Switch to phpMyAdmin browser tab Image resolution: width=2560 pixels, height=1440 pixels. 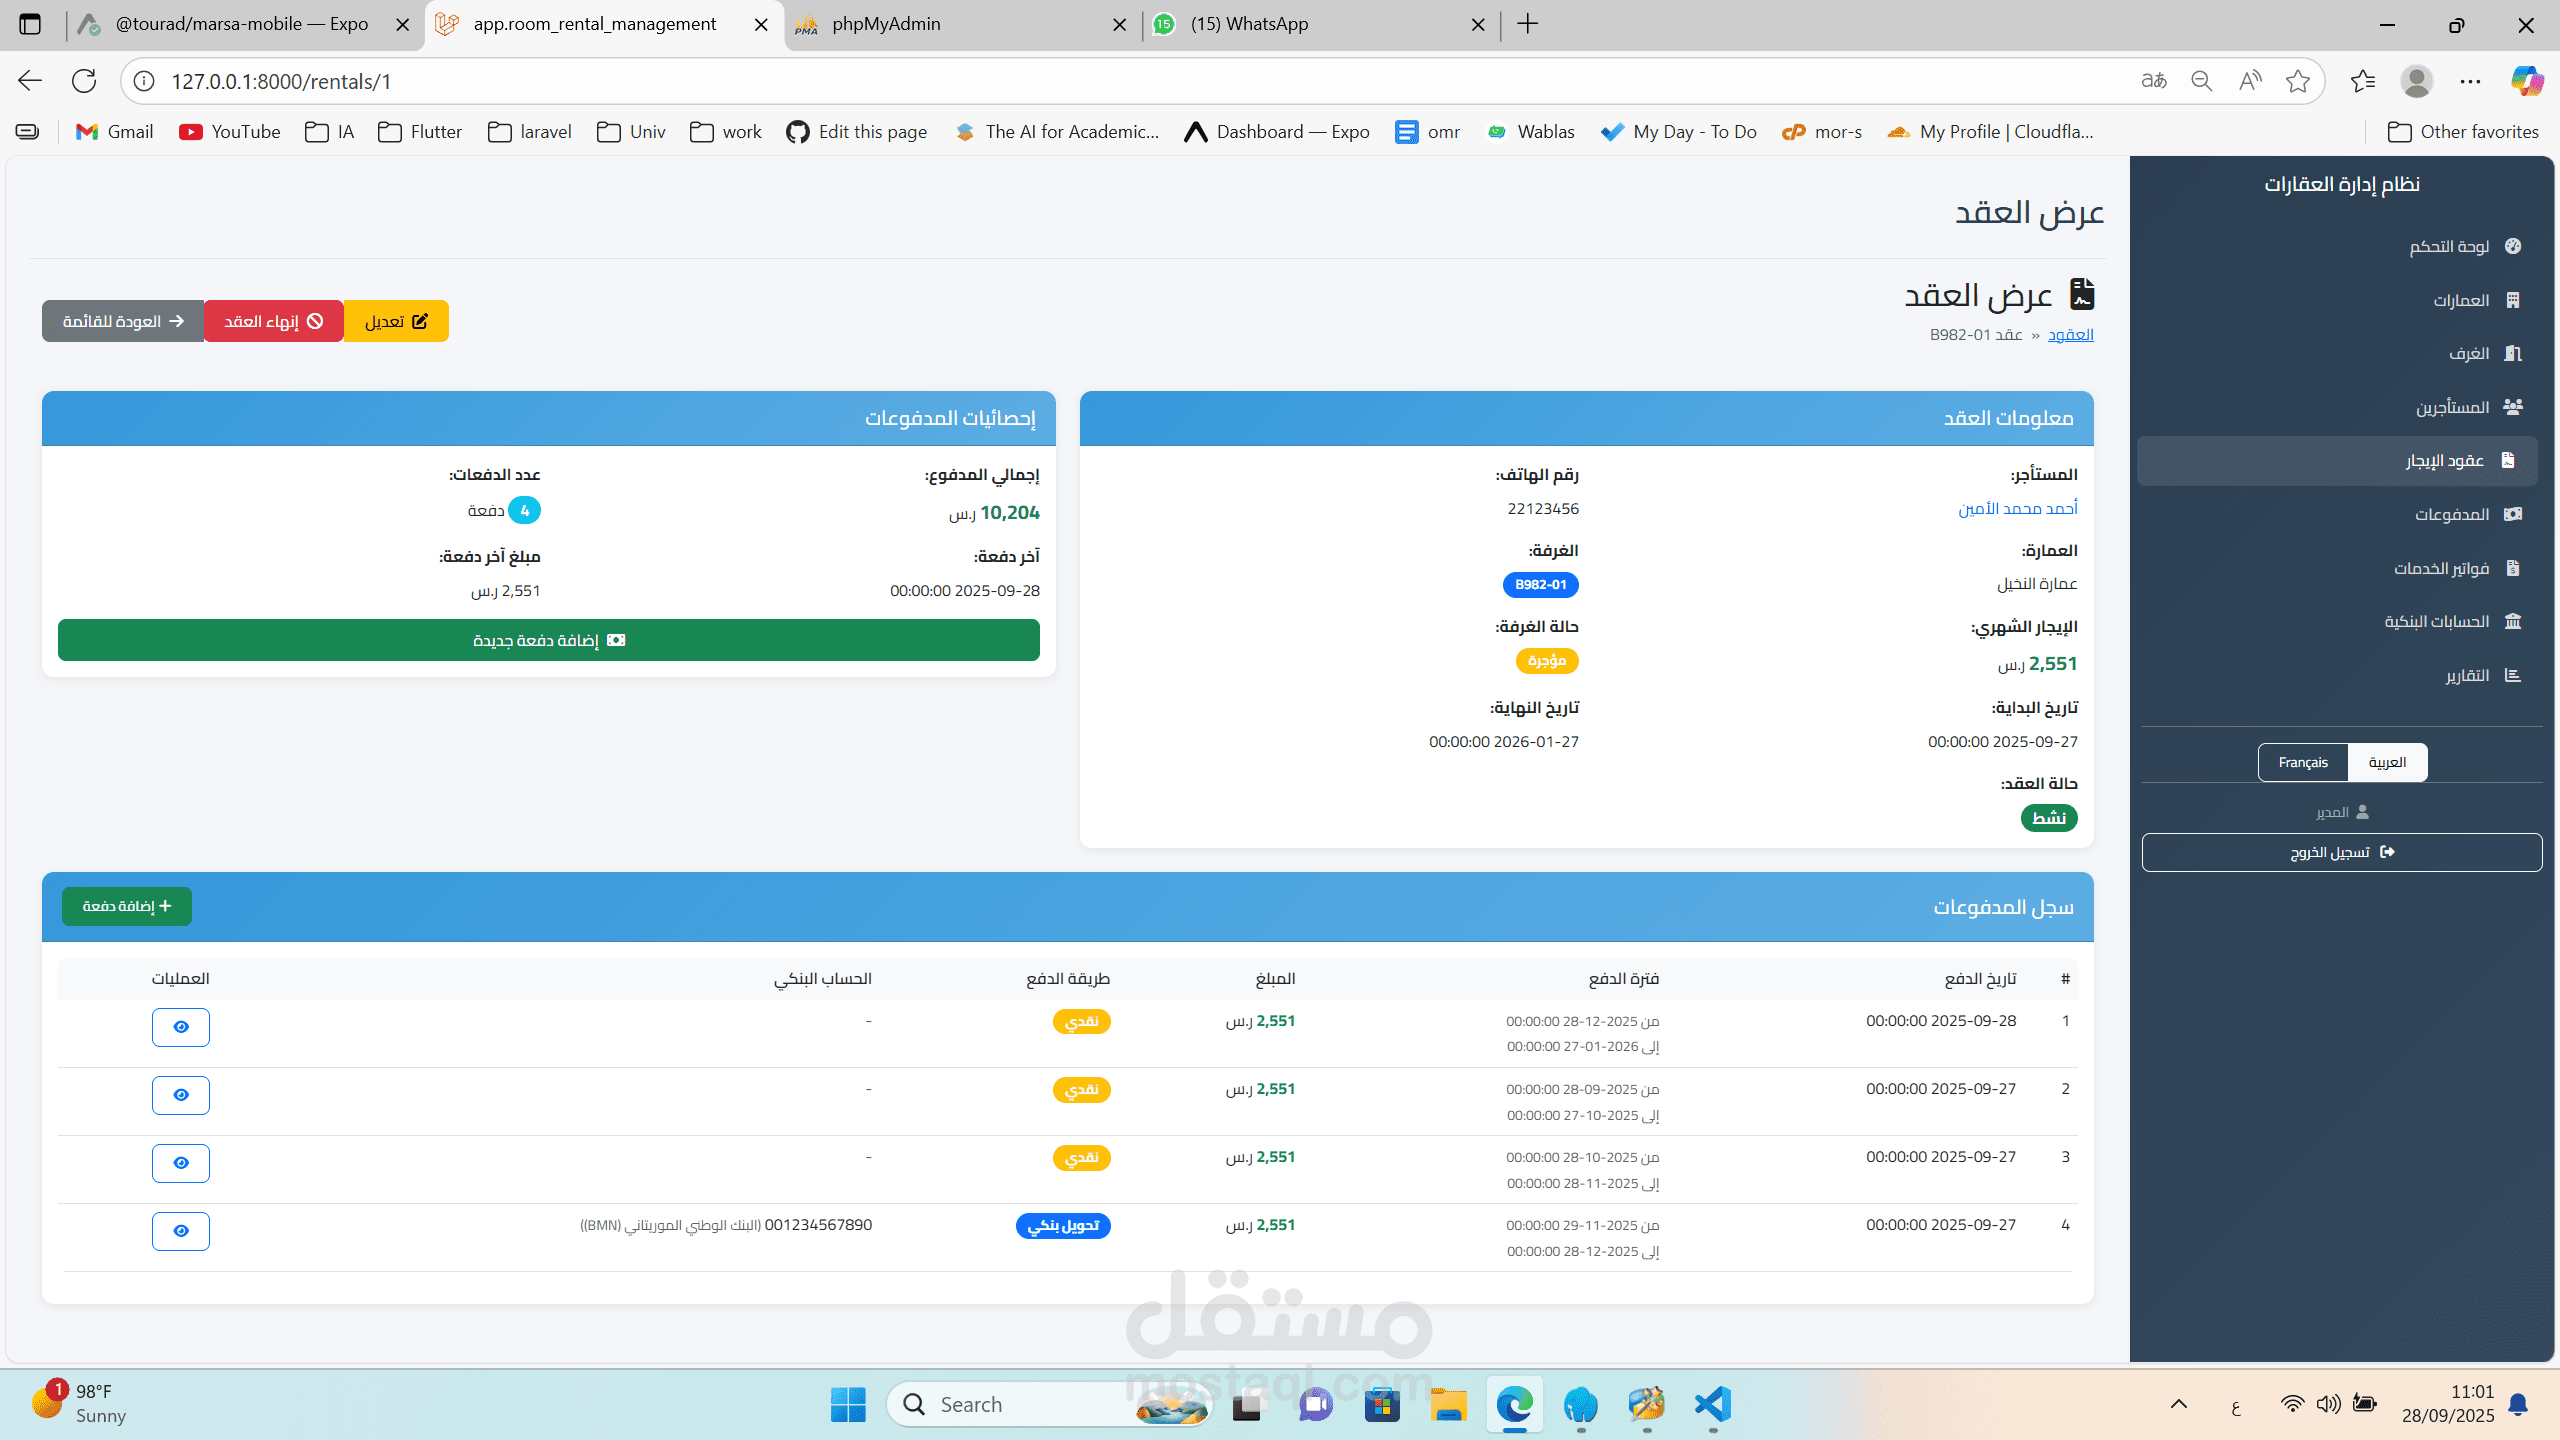pos(886,24)
